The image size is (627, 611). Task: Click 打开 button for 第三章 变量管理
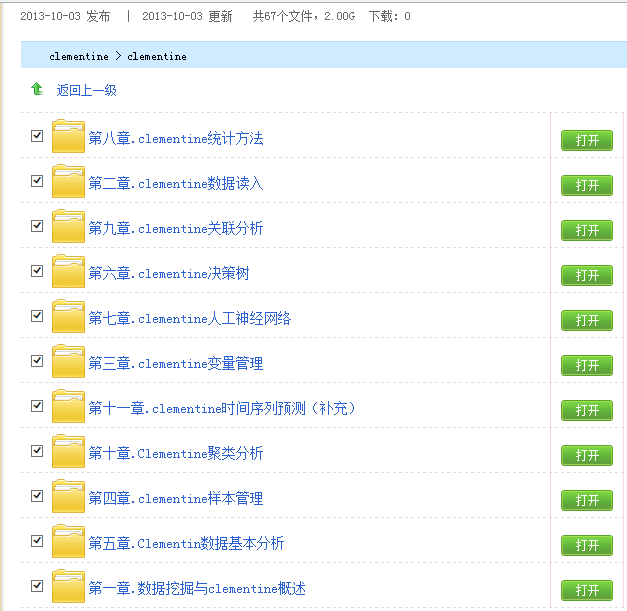pyautogui.click(x=587, y=365)
